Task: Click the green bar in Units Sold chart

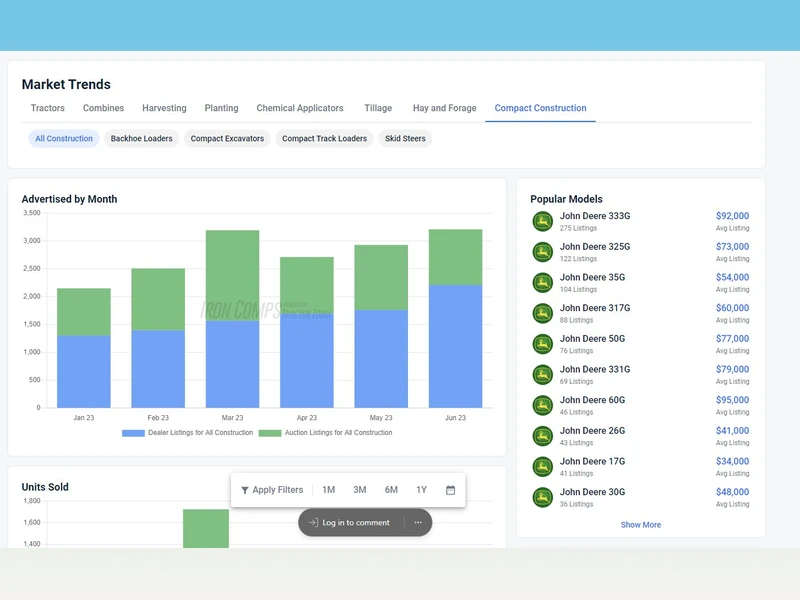Action: pyautogui.click(x=206, y=529)
